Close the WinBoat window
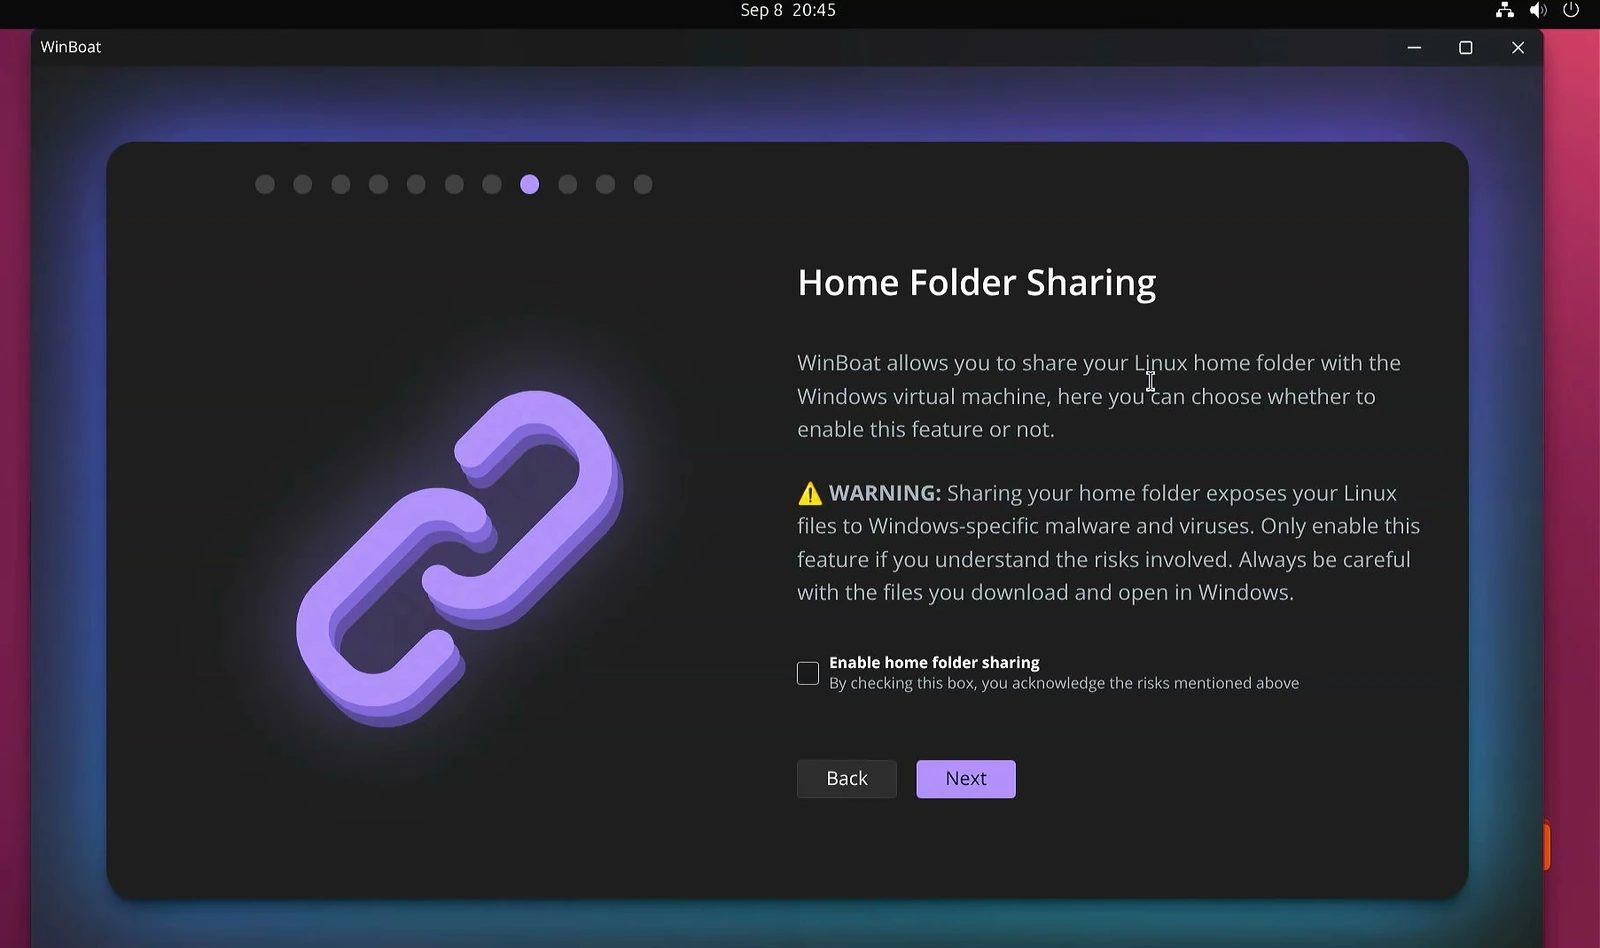The height and width of the screenshot is (948, 1600). pyautogui.click(x=1518, y=48)
